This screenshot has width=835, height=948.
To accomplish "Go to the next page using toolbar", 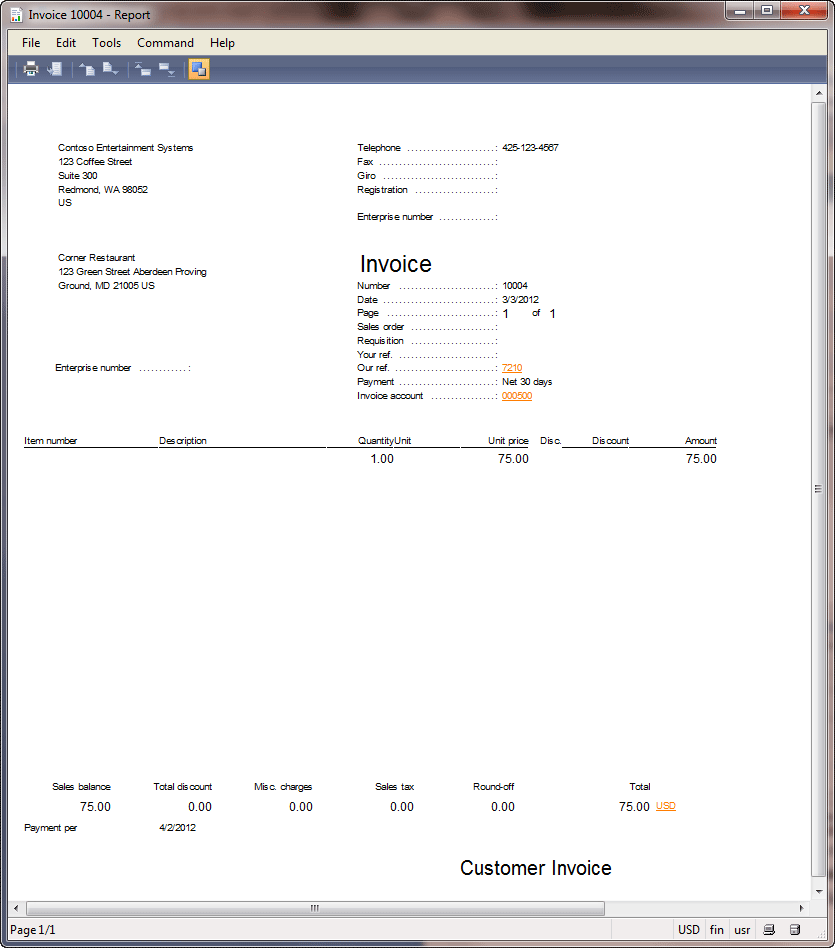I will [110, 69].
